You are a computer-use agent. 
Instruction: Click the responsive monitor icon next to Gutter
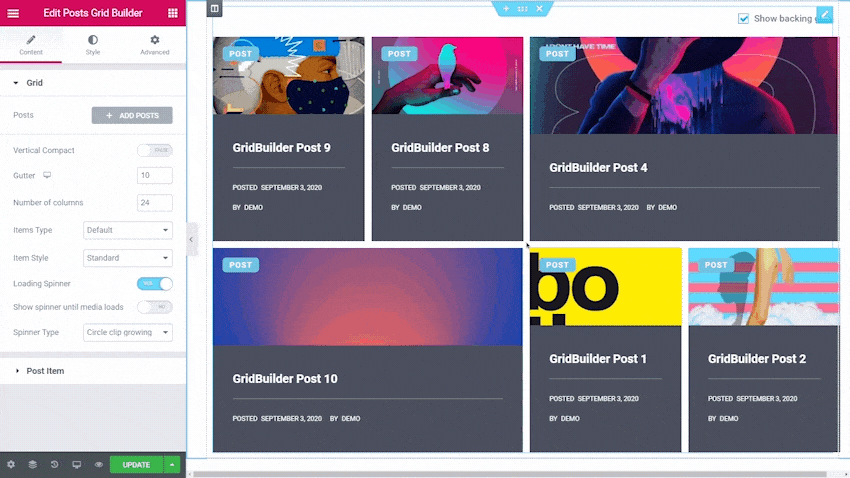47,175
